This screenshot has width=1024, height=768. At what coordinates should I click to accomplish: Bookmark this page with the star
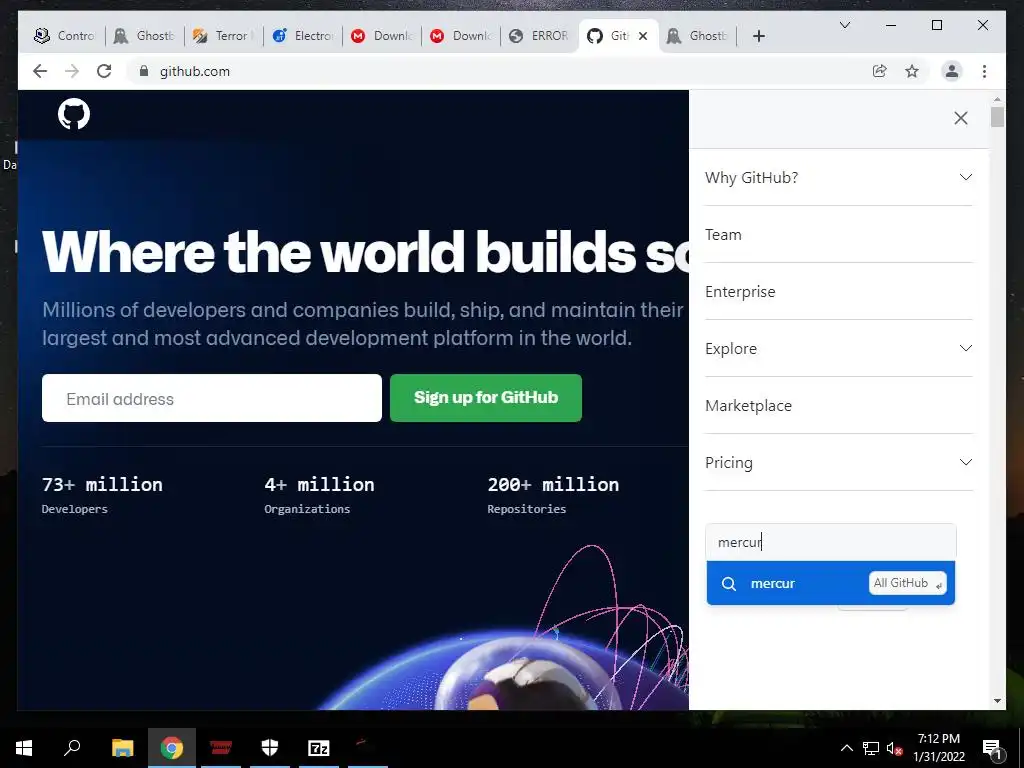[x=912, y=71]
